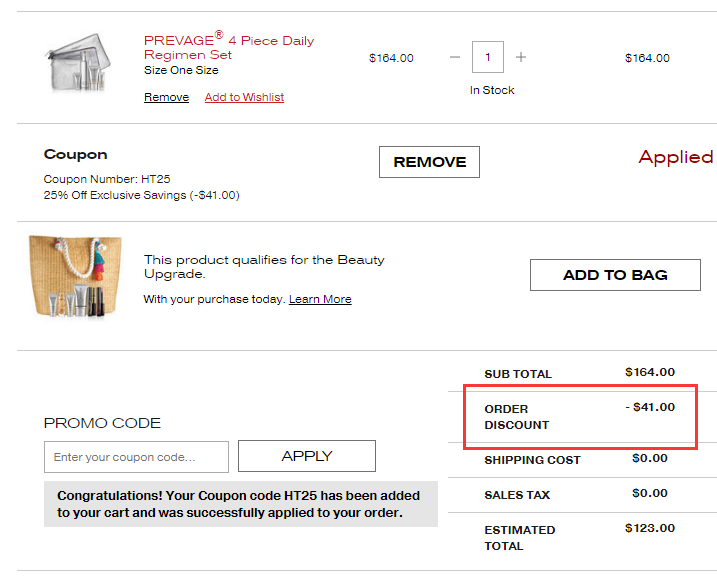Click the Estimated Total value $123.00
Viewport: 717px width, 578px height.
point(649,528)
